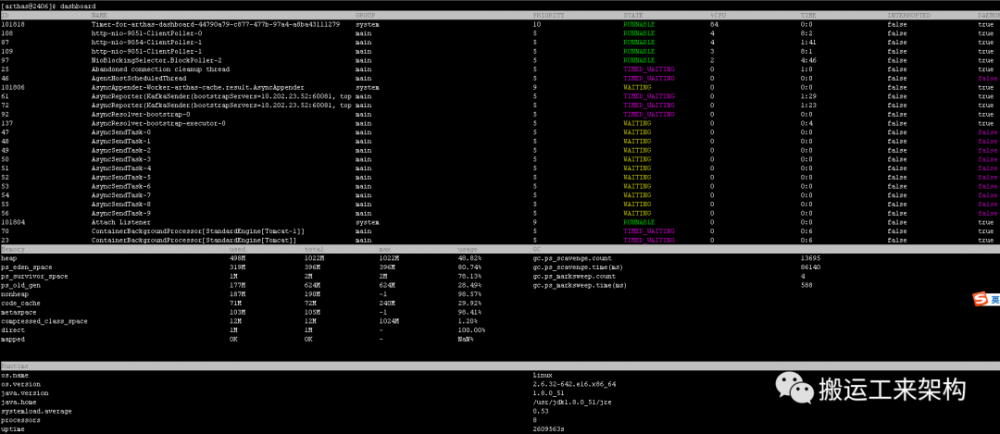Click the os.name value Linux
1000x434 pixels.
(543, 375)
